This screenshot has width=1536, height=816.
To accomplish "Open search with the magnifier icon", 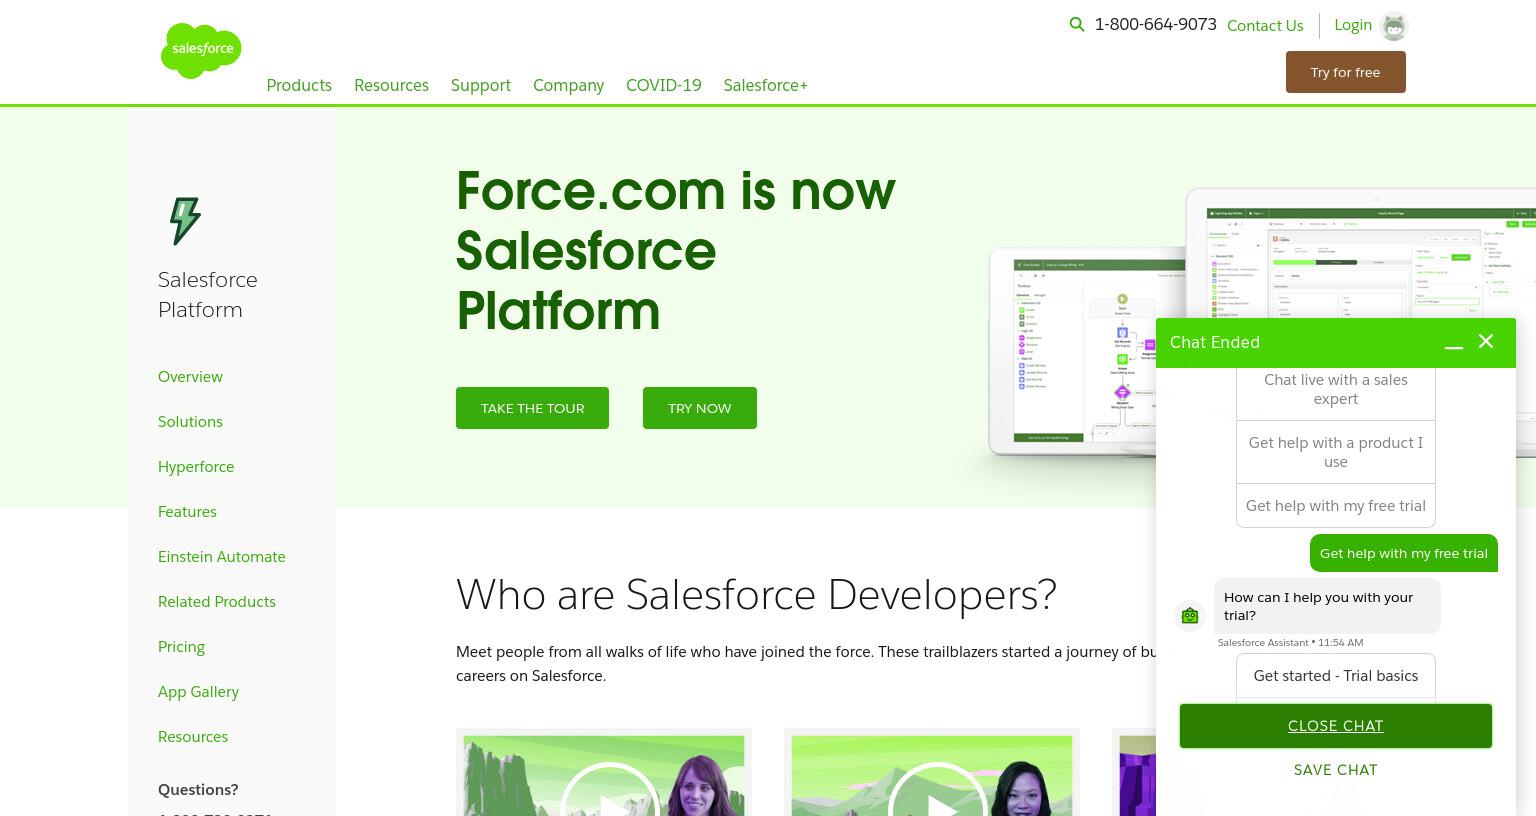I will point(1077,25).
